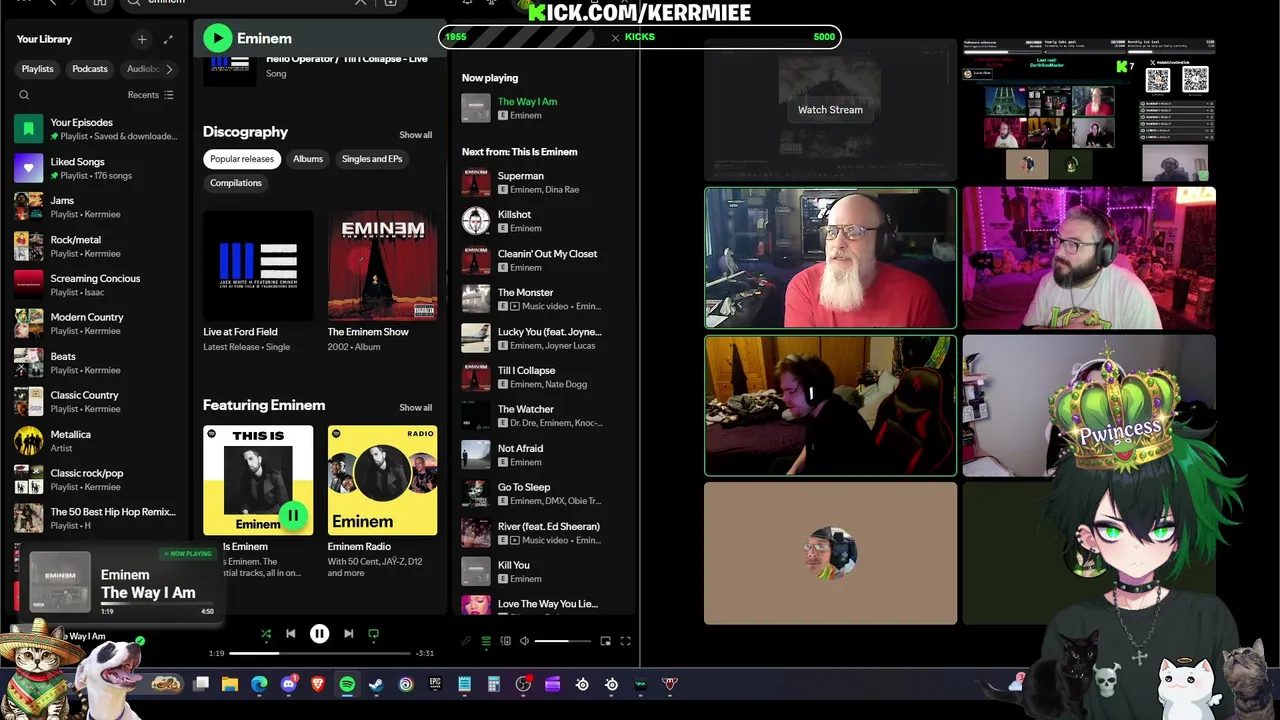Open The Way I Am now playing title
This screenshot has width=1280, height=720.
(527, 101)
